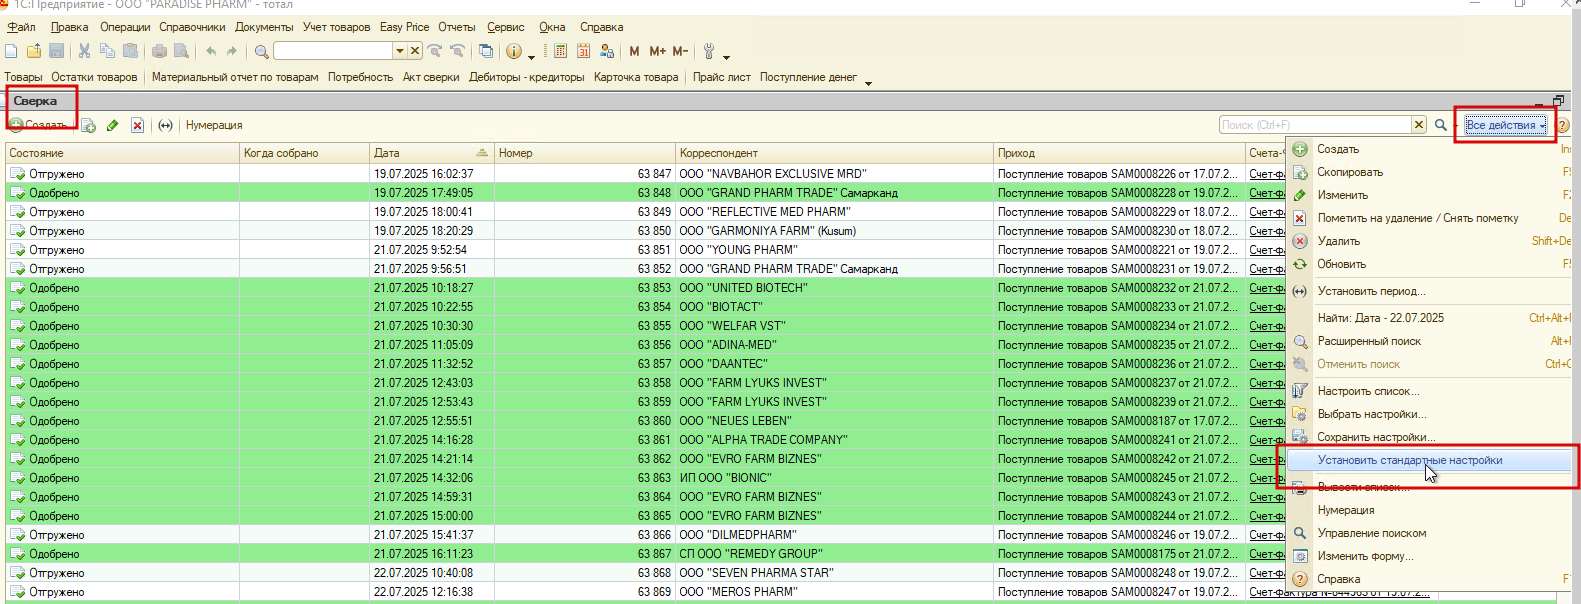Select the row for ООО "BIOTACT"
This screenshot has width=1581, height=604.
click(x=645, y=307)
